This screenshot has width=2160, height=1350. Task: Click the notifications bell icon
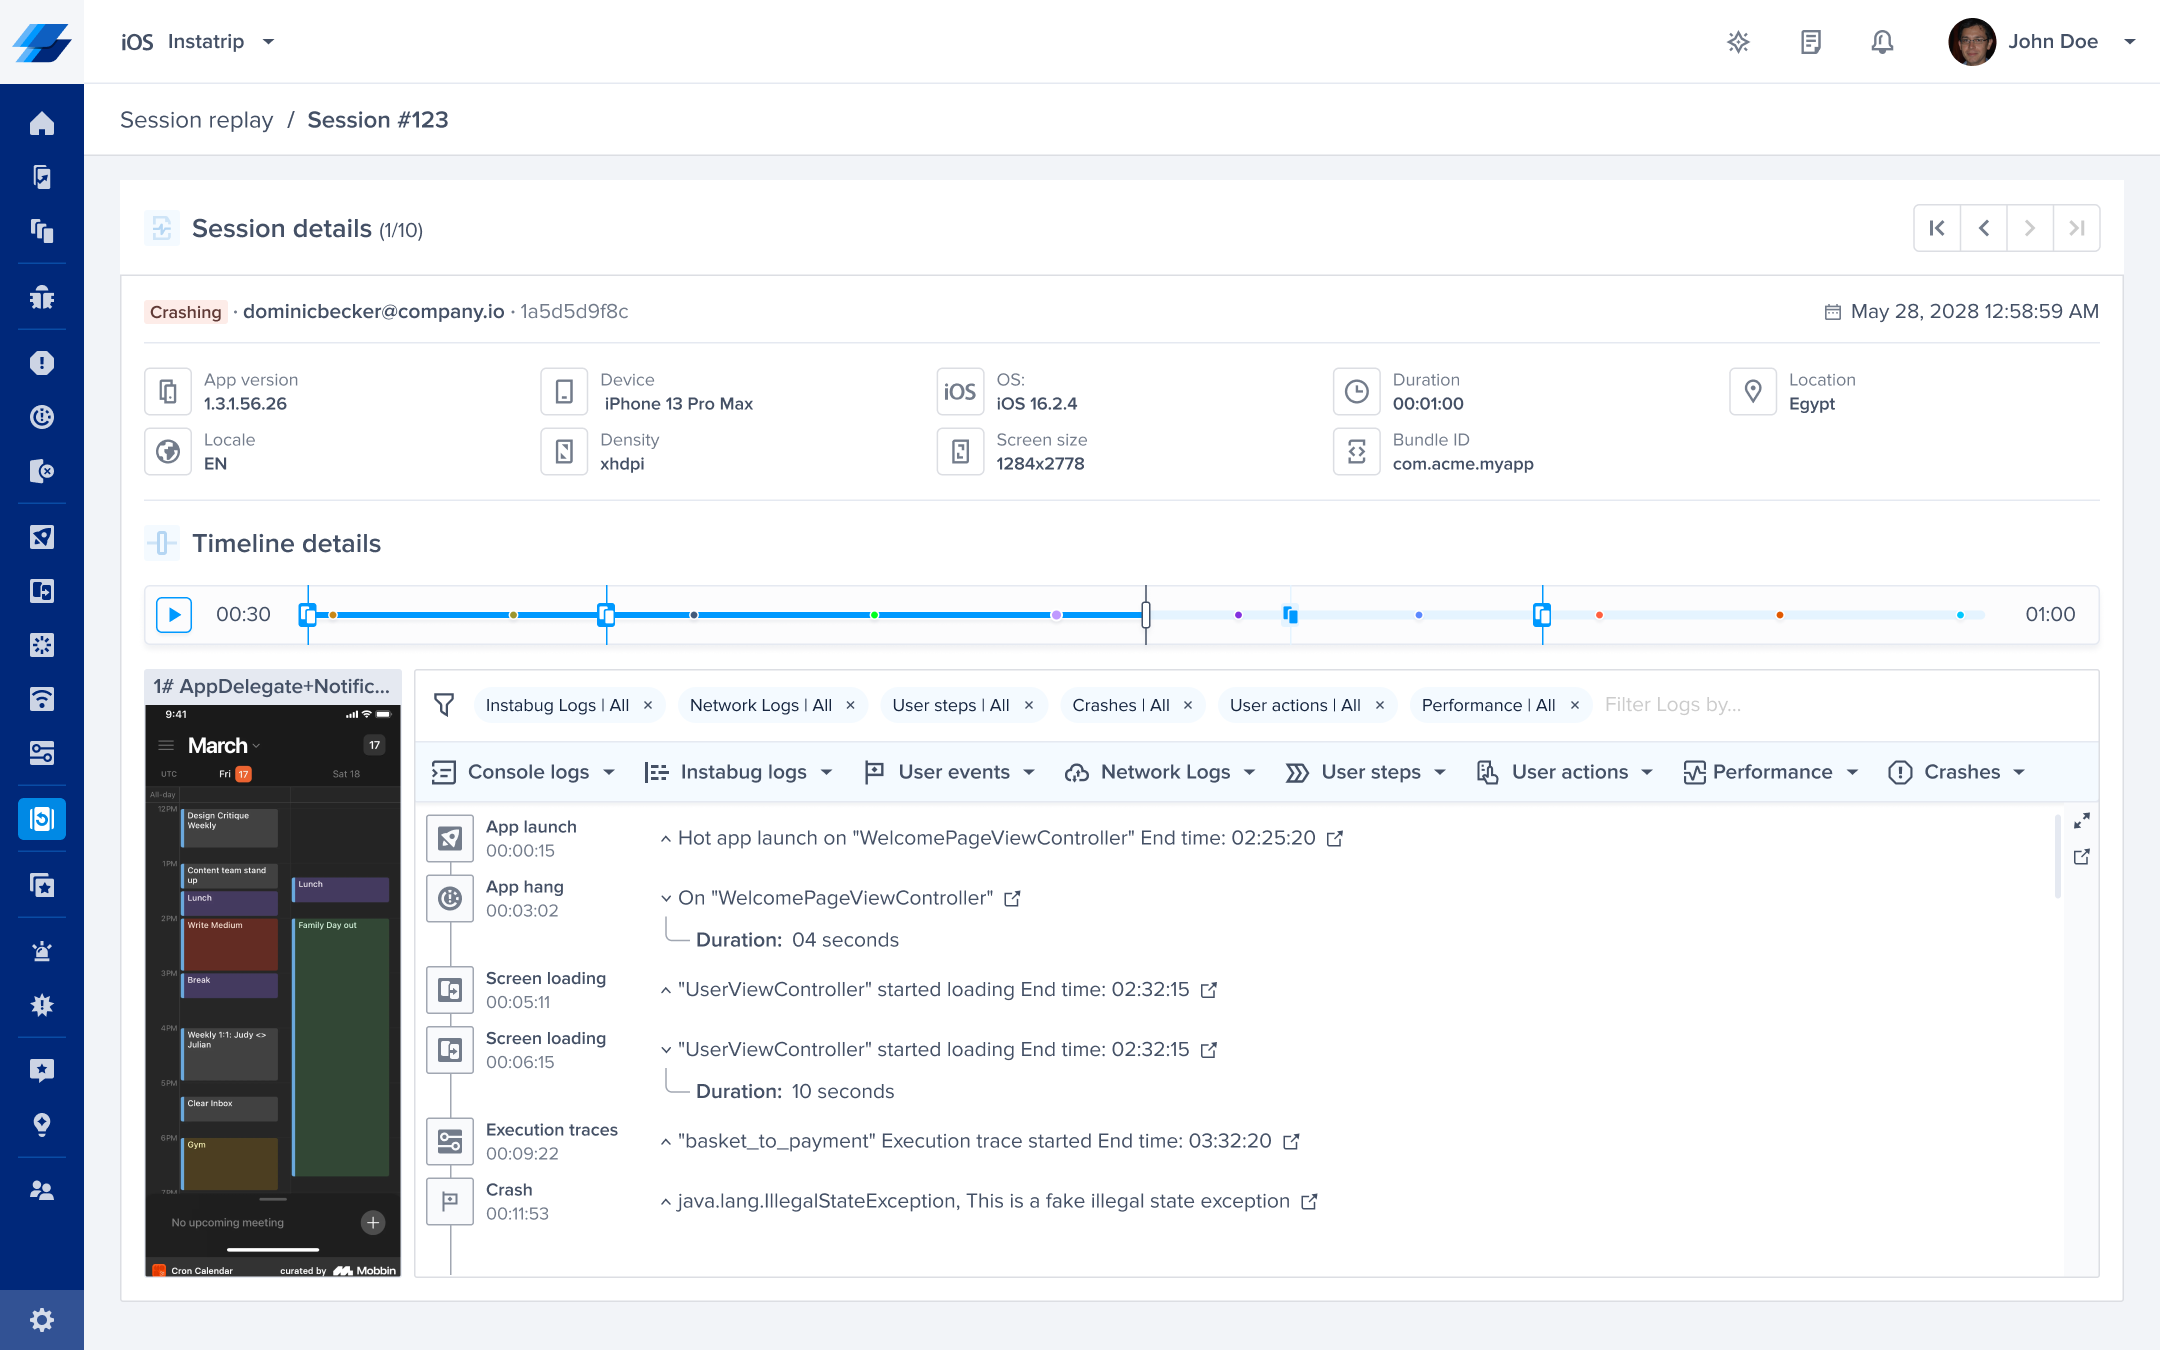point(1882,42)
